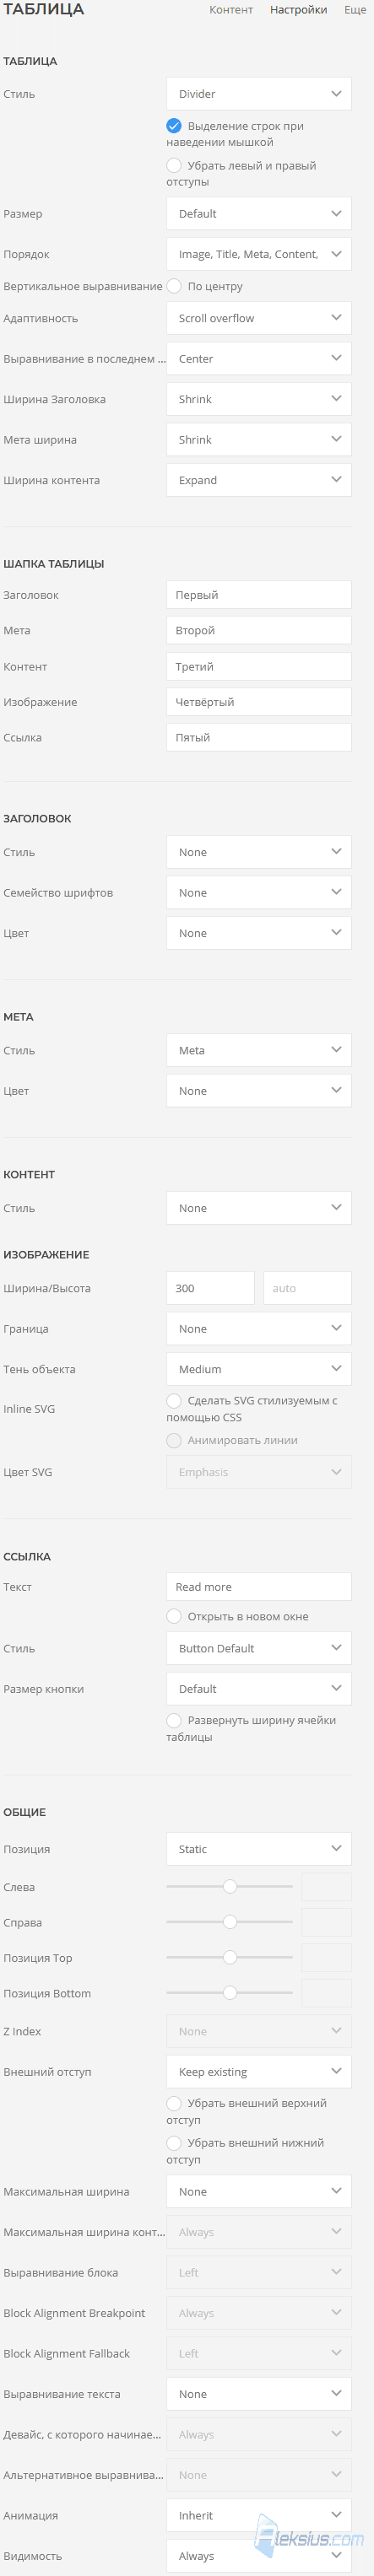This screenshot has height=2576, width=374.
Task: Open the Размер кнопки dropdown
Action: pos(258,1689)
